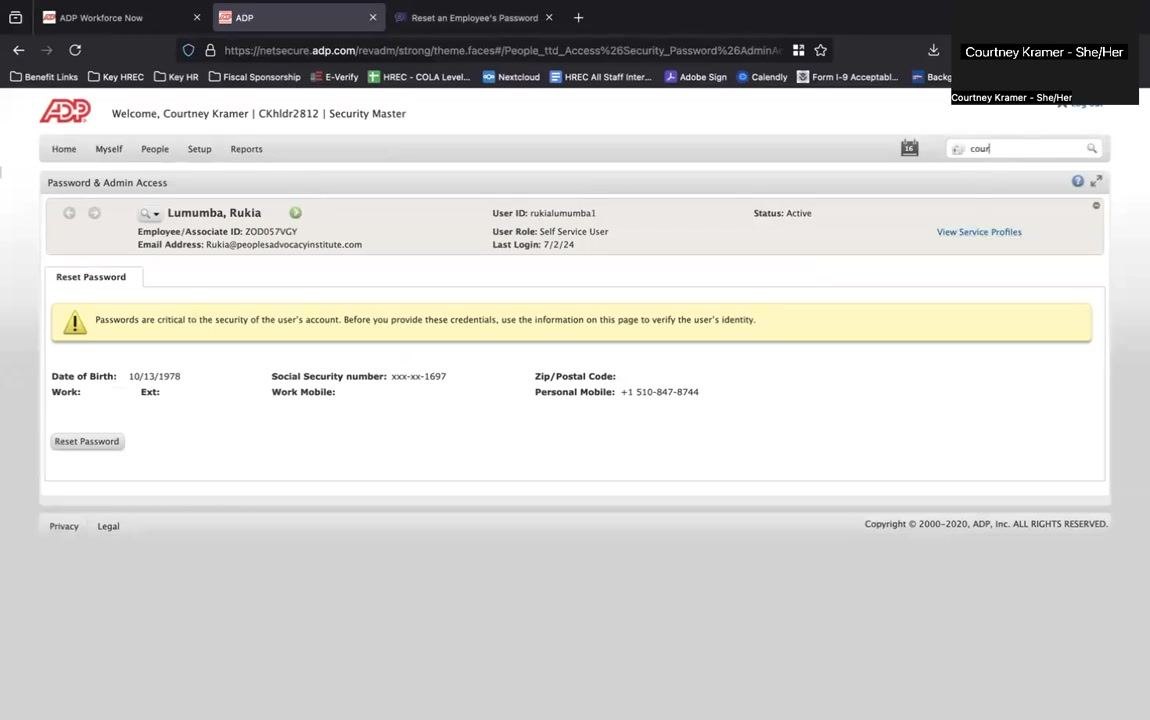Open the Privacy link
This screenshot has width=1150, height=720.
64,526
